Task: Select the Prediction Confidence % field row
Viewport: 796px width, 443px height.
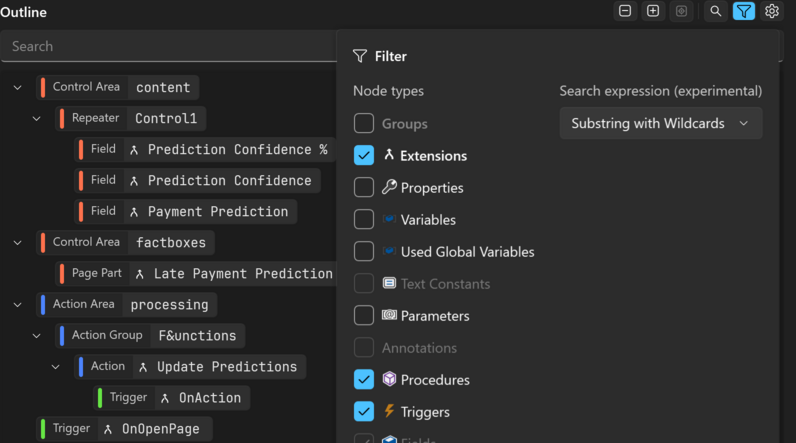Action: 205,150
